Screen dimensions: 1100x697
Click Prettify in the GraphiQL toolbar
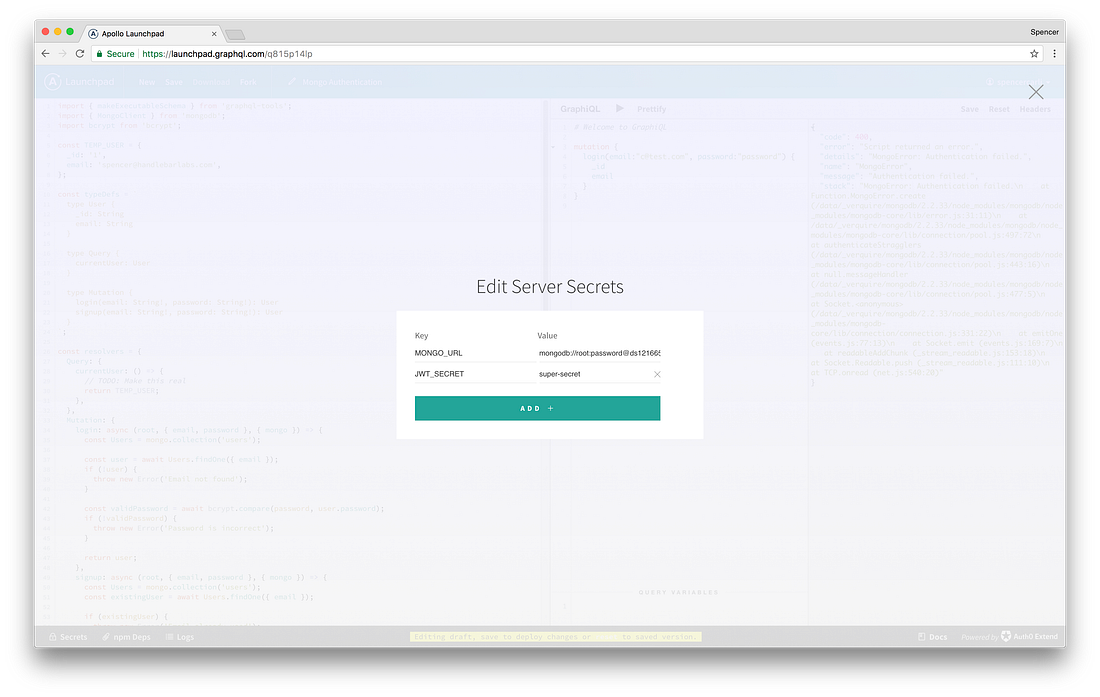tap(653, 109)
